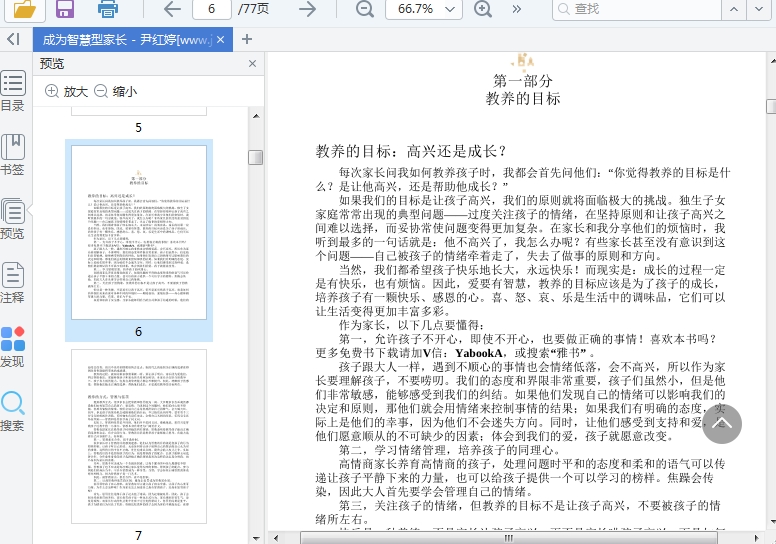Open the 注释 (annotations) sidebar panel
Image resolution: width=776 pixels, height=544 pixels.
pyautogui.click(x=13, y=283)
